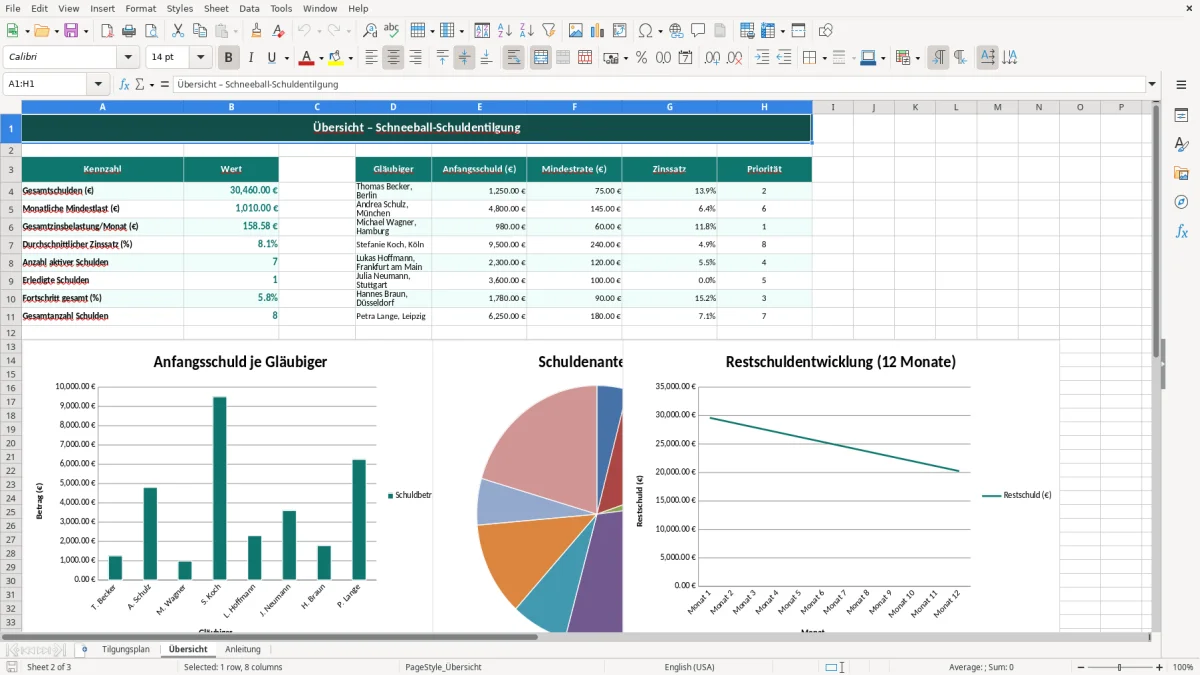Click the Insert hyperlink icon

point(676,31)
